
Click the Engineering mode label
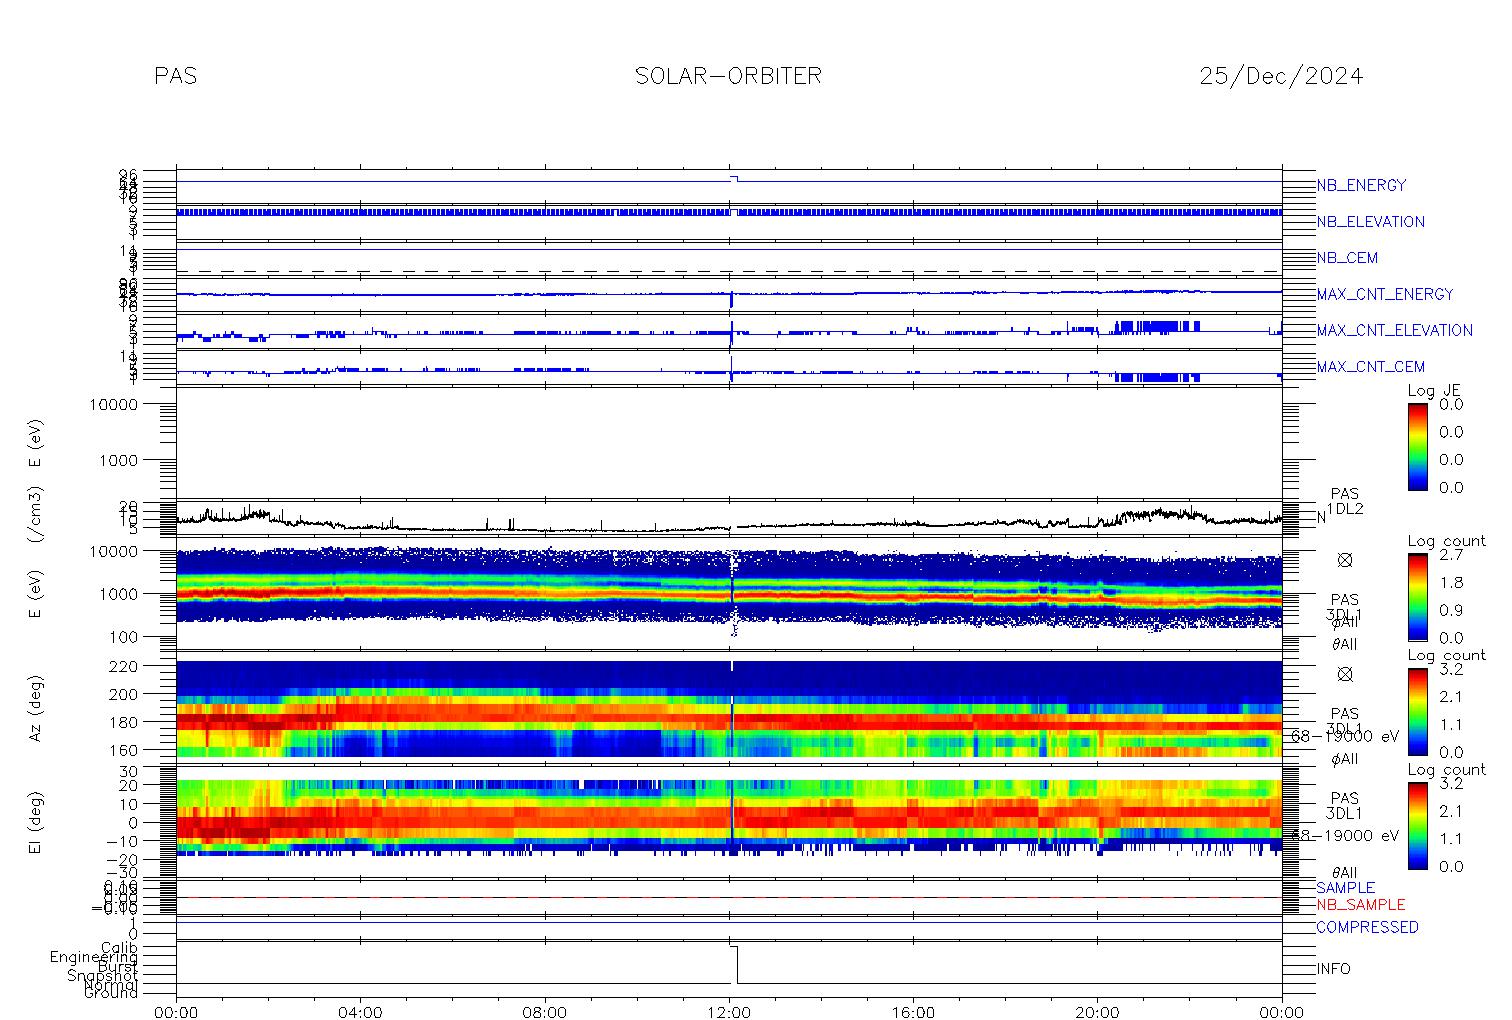95,957
